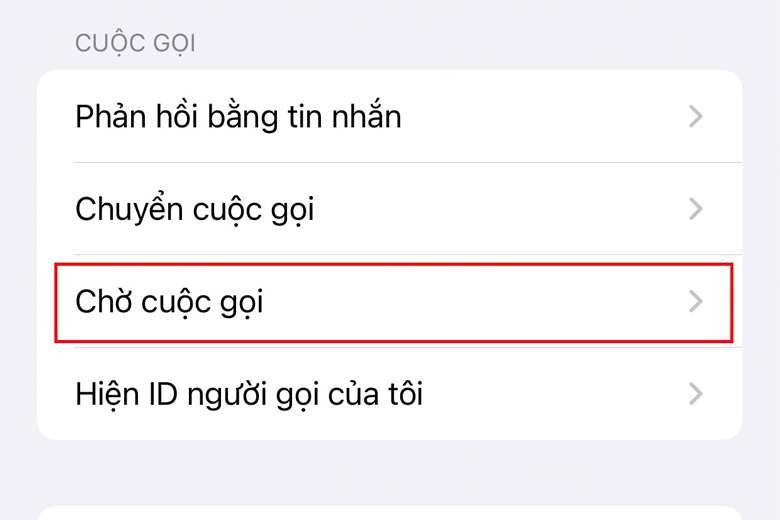Viewport: 780px width, 520px height.
Task: Tap the partially visible card at the bottom
Action: pos(390,513)
